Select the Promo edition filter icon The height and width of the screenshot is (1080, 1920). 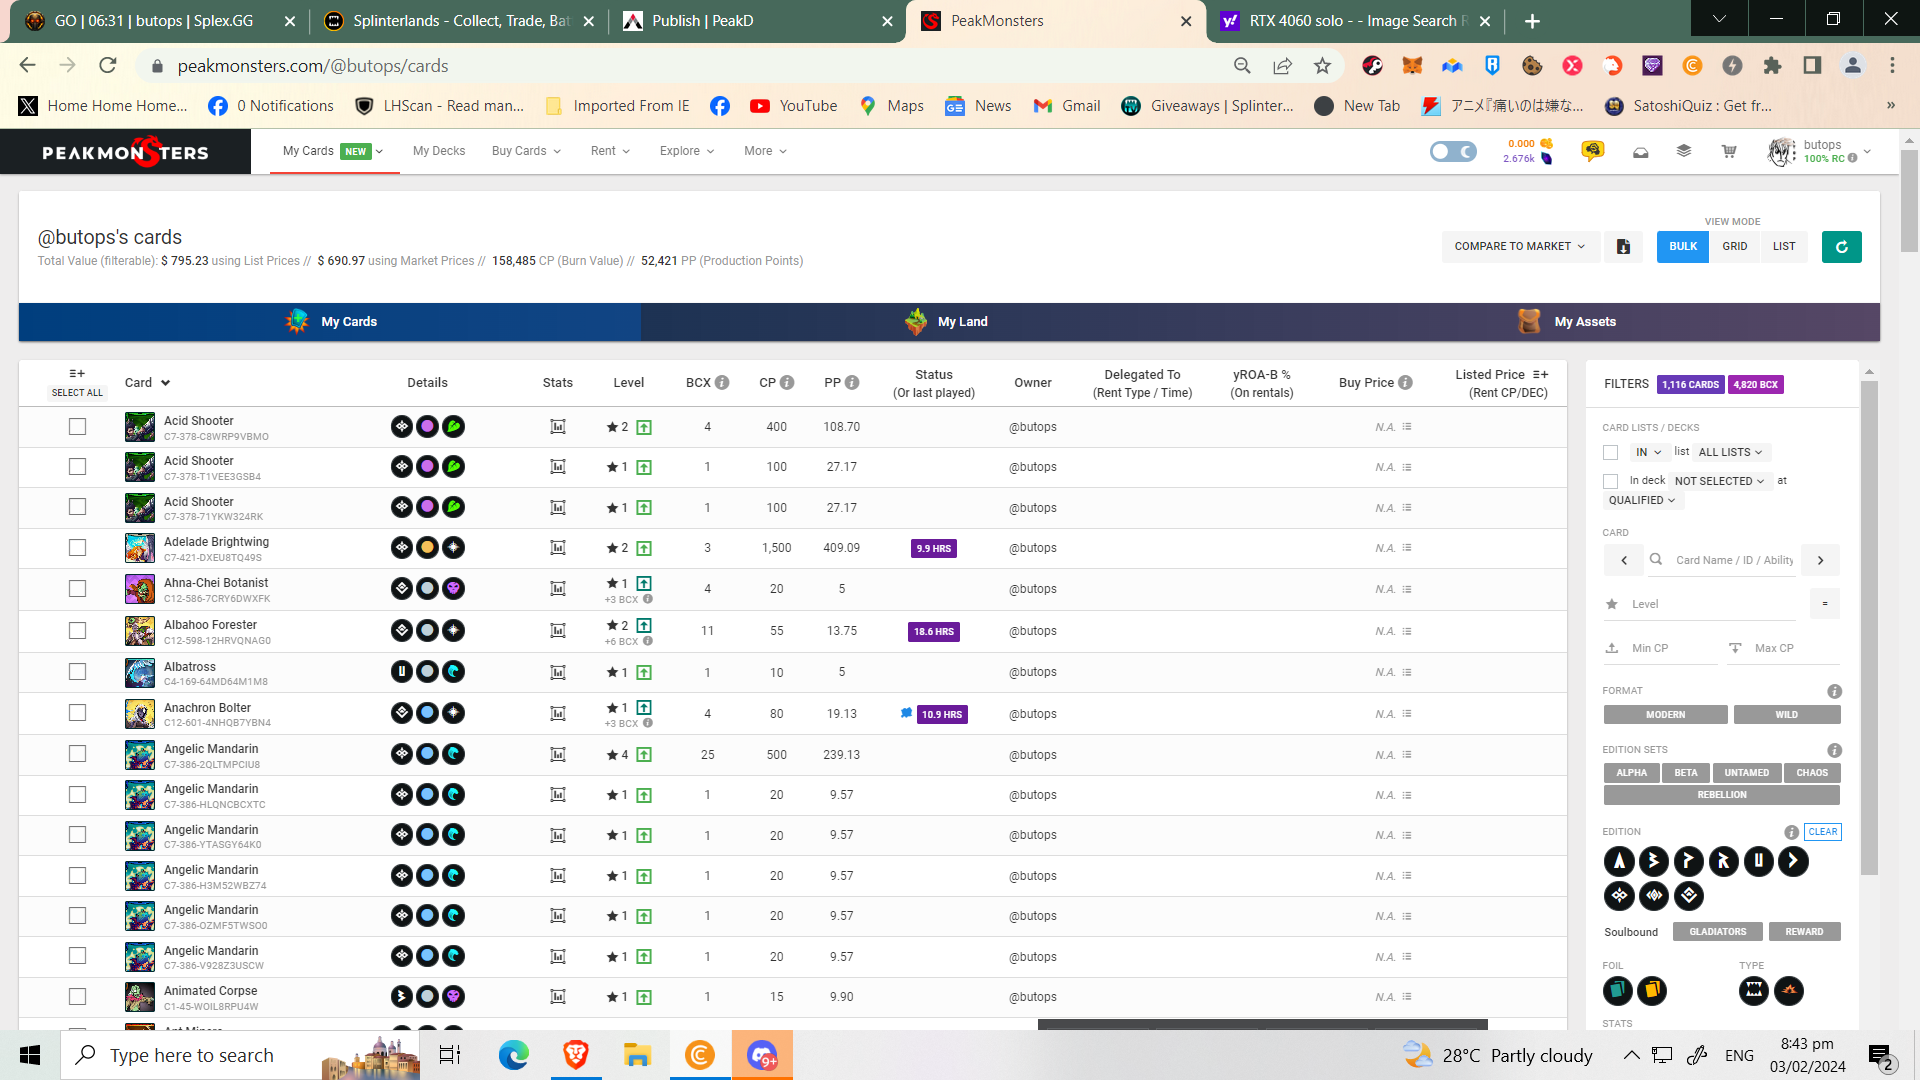[x=1689, y=861]
